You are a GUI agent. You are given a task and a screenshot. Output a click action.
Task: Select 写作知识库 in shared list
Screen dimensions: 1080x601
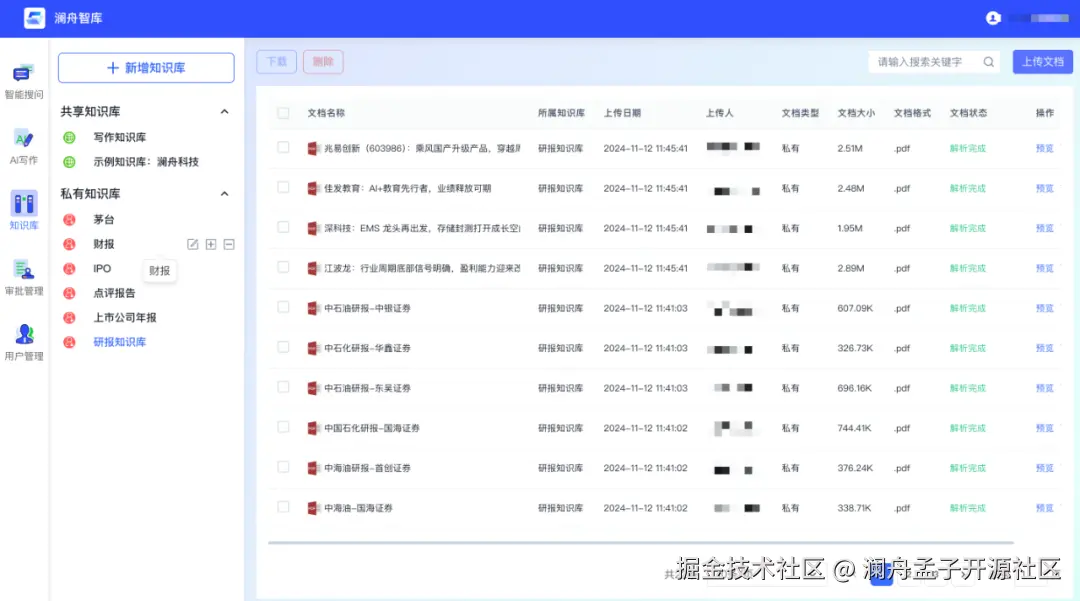120,138
